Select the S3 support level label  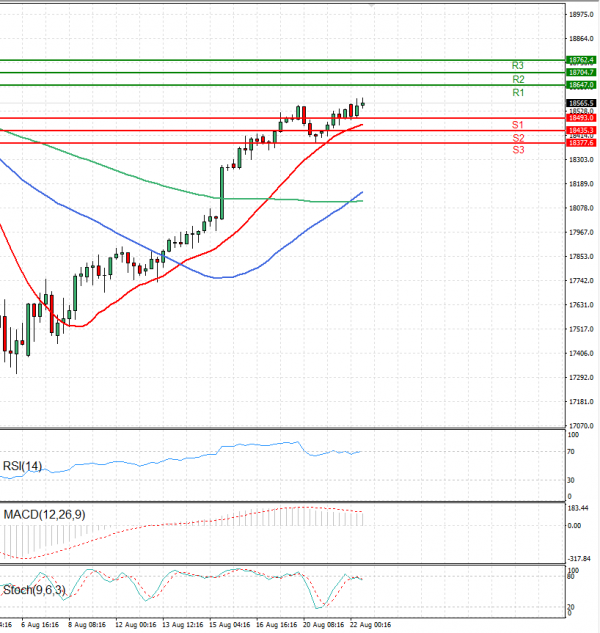pyautogui.click(x=518, y=150)
